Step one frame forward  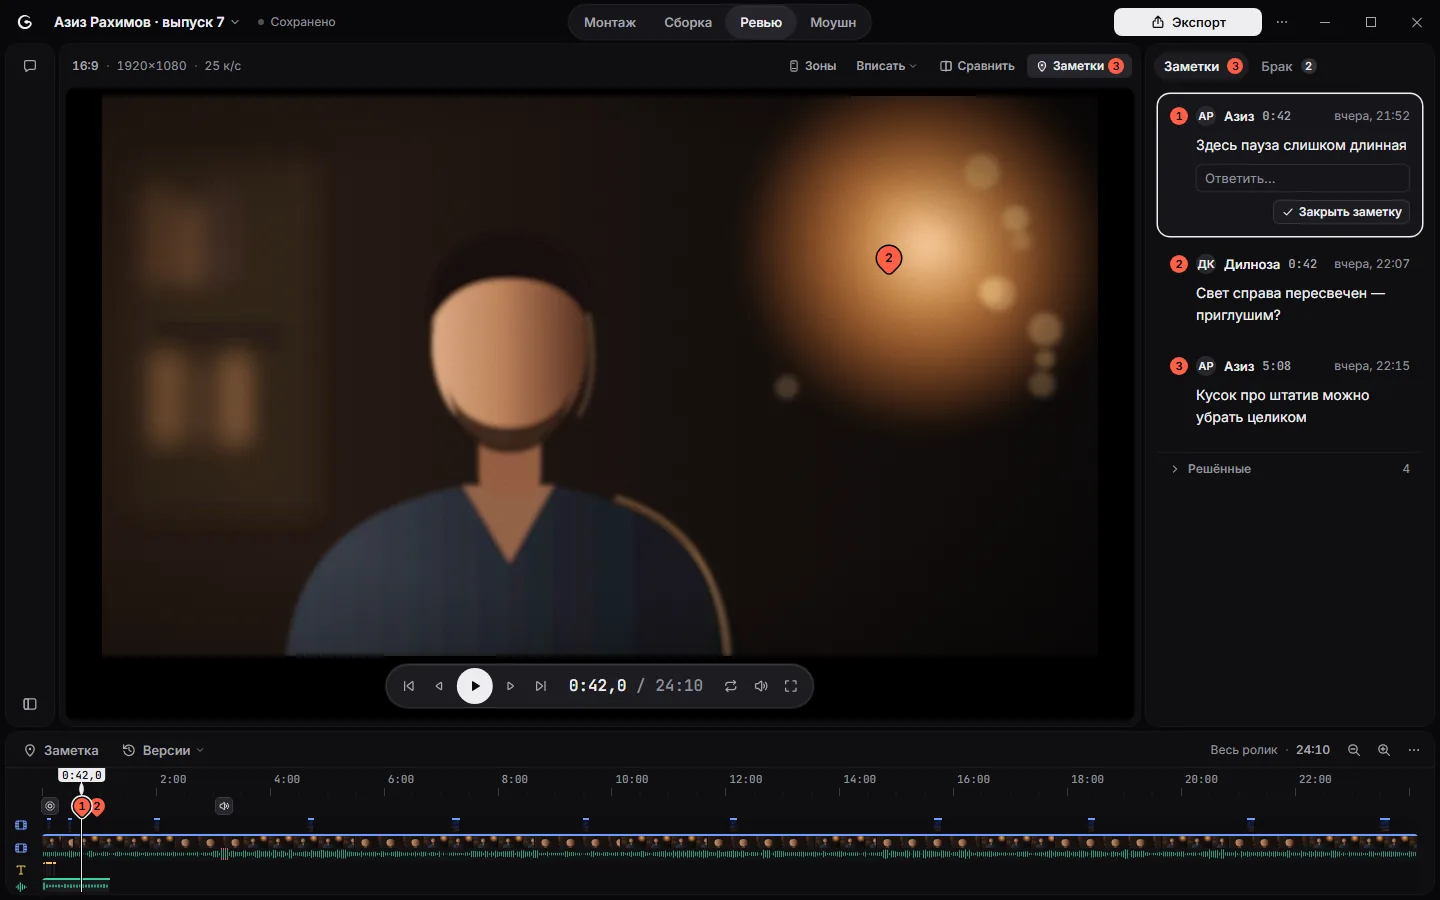pyautogui.click(x=510, y=686)
